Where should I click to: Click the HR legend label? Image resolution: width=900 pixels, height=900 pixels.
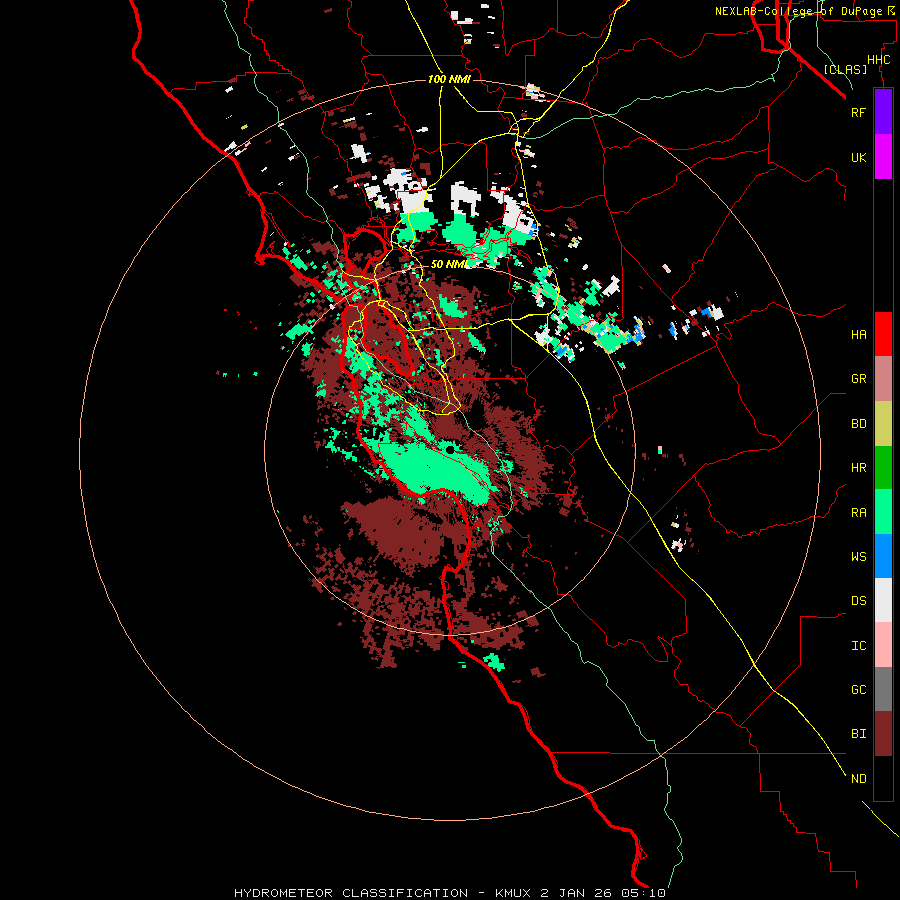click(x=858, y=468)
